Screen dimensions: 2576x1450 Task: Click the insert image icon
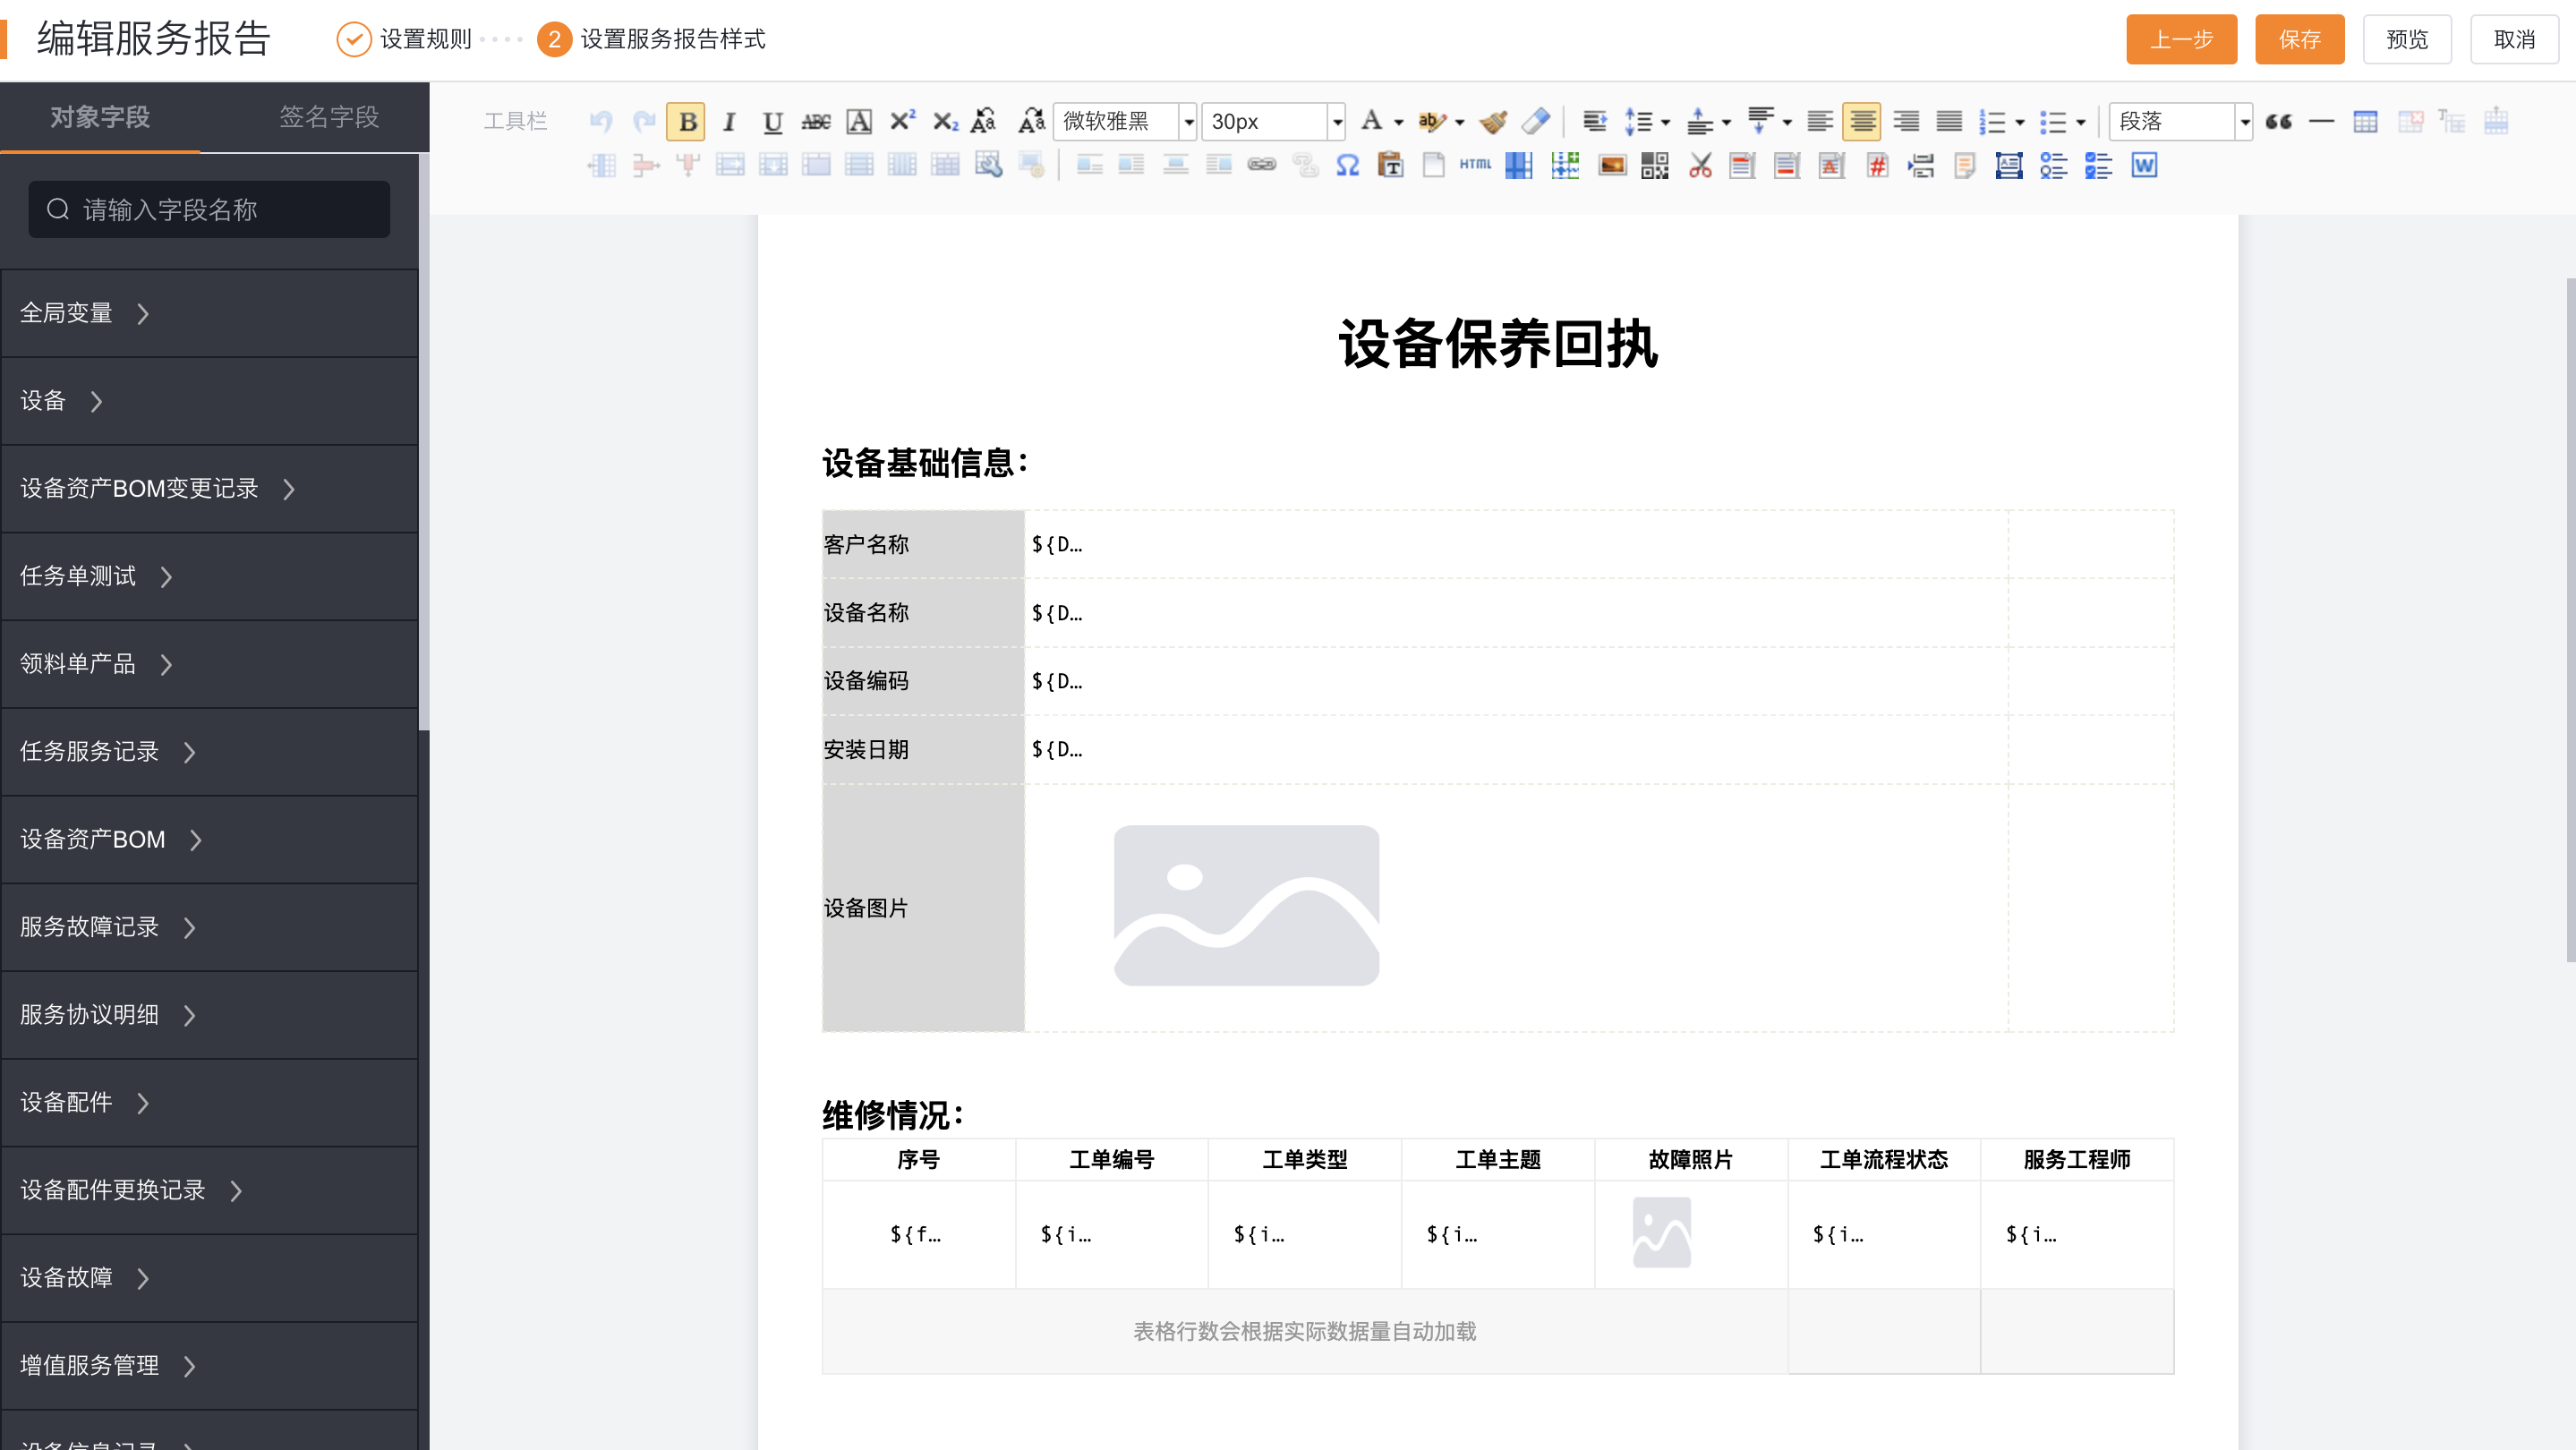(1613, 166)
